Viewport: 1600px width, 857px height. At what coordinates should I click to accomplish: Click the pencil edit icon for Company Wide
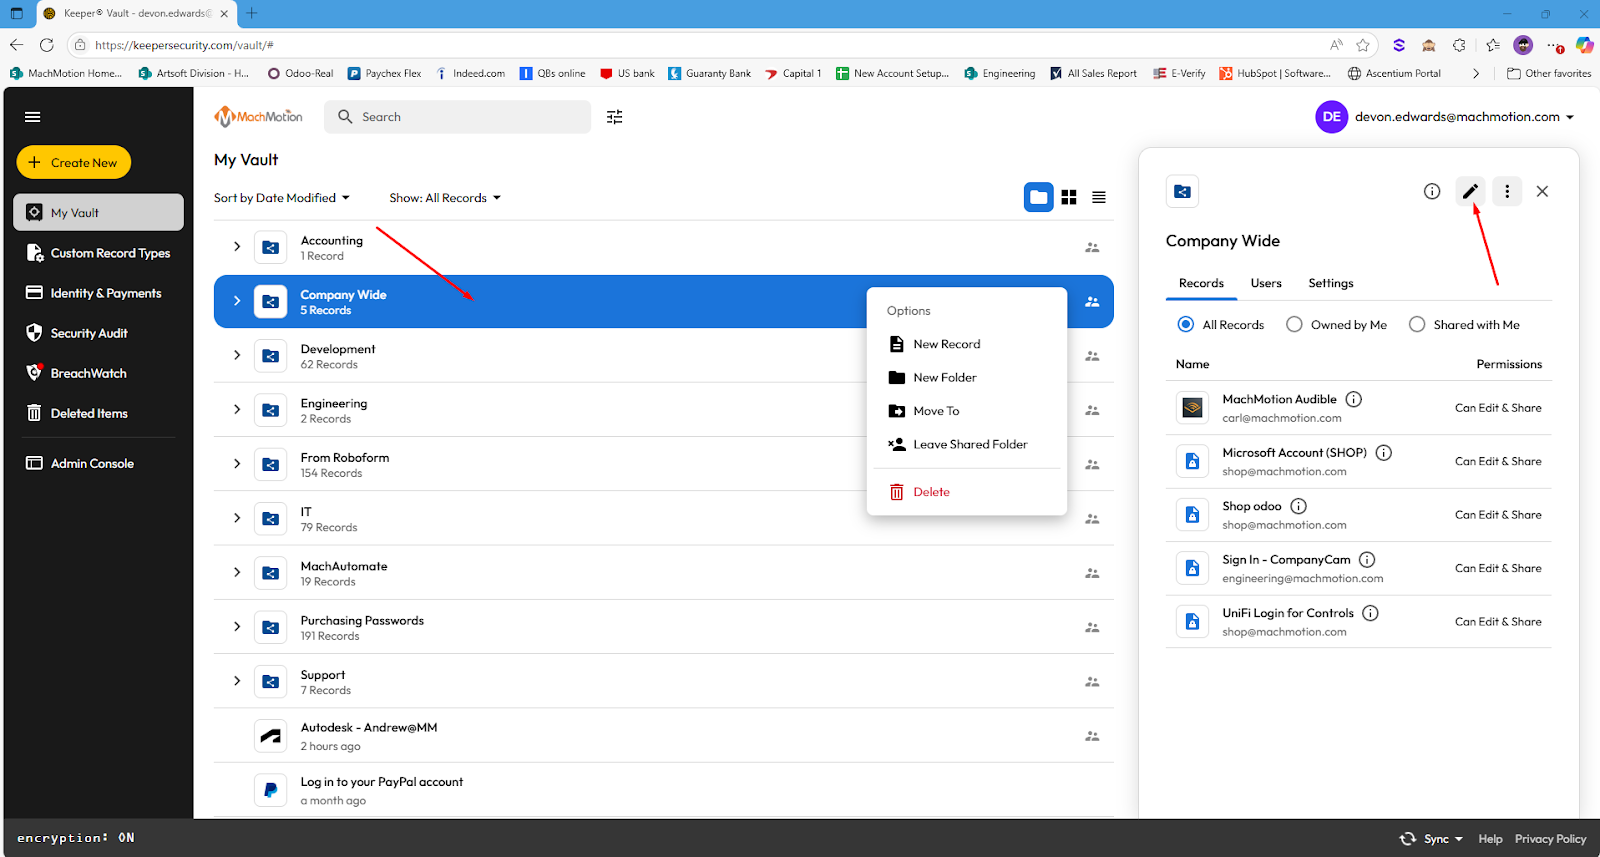coord(1469,191)
